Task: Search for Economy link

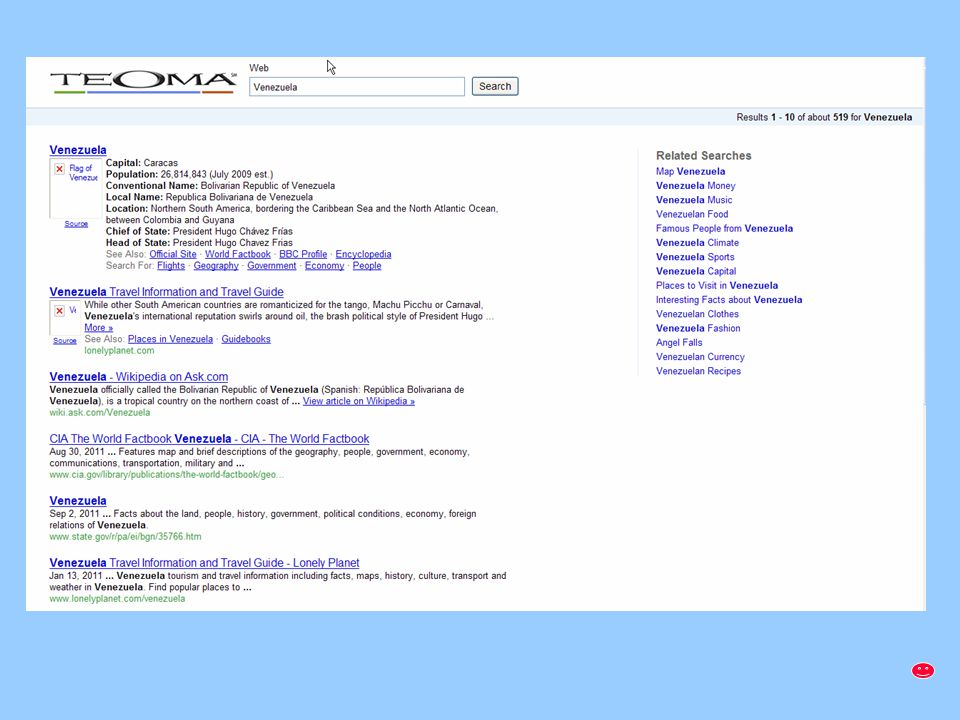Action: click(324, 266)
